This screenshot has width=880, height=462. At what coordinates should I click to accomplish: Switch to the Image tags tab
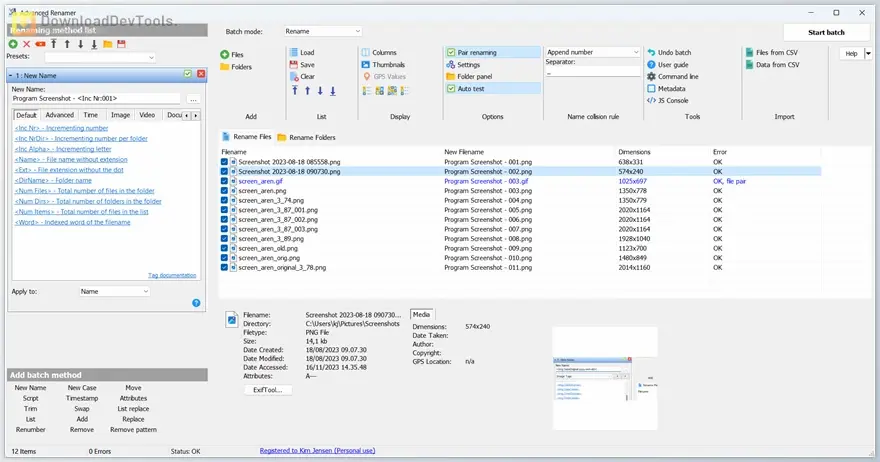pos(120,115)
